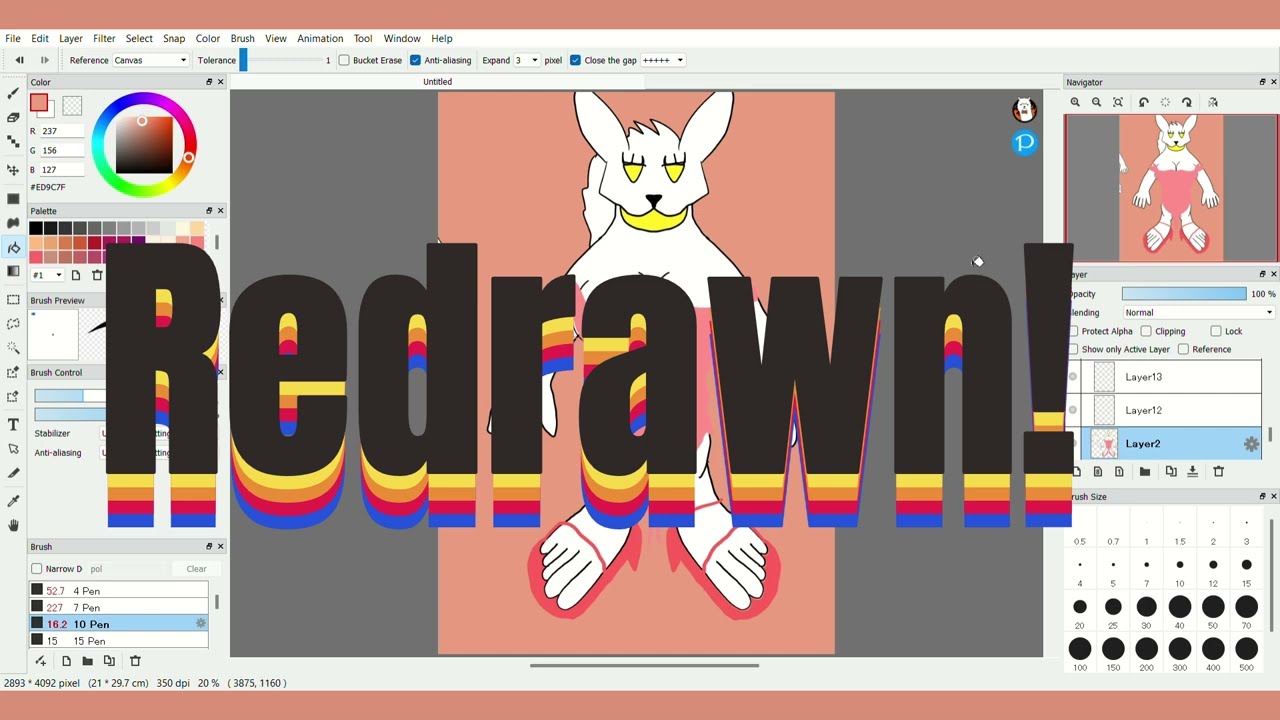
Task: Rotate canvas right in Navigator
Action: tap(1187, 102)
